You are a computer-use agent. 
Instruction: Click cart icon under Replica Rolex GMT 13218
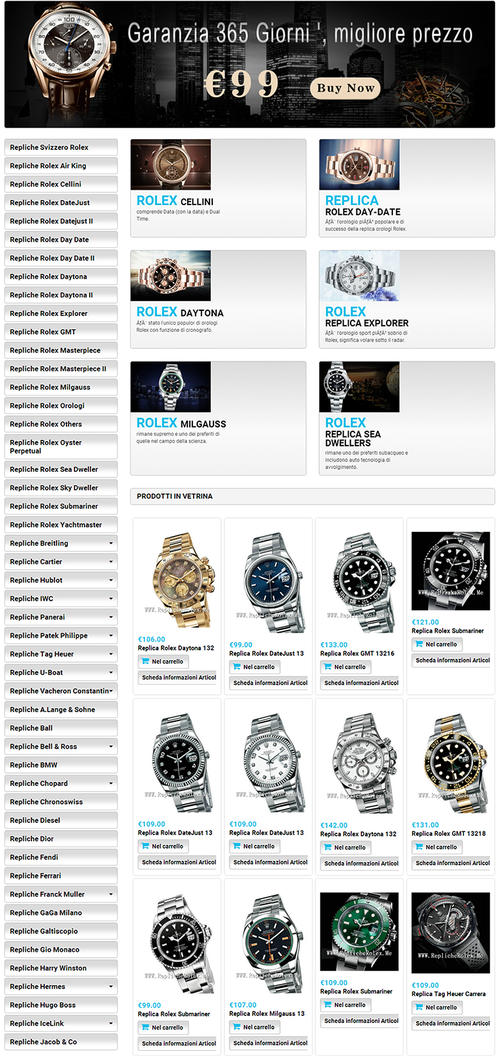pyautogui.click(x=419, y=847)
